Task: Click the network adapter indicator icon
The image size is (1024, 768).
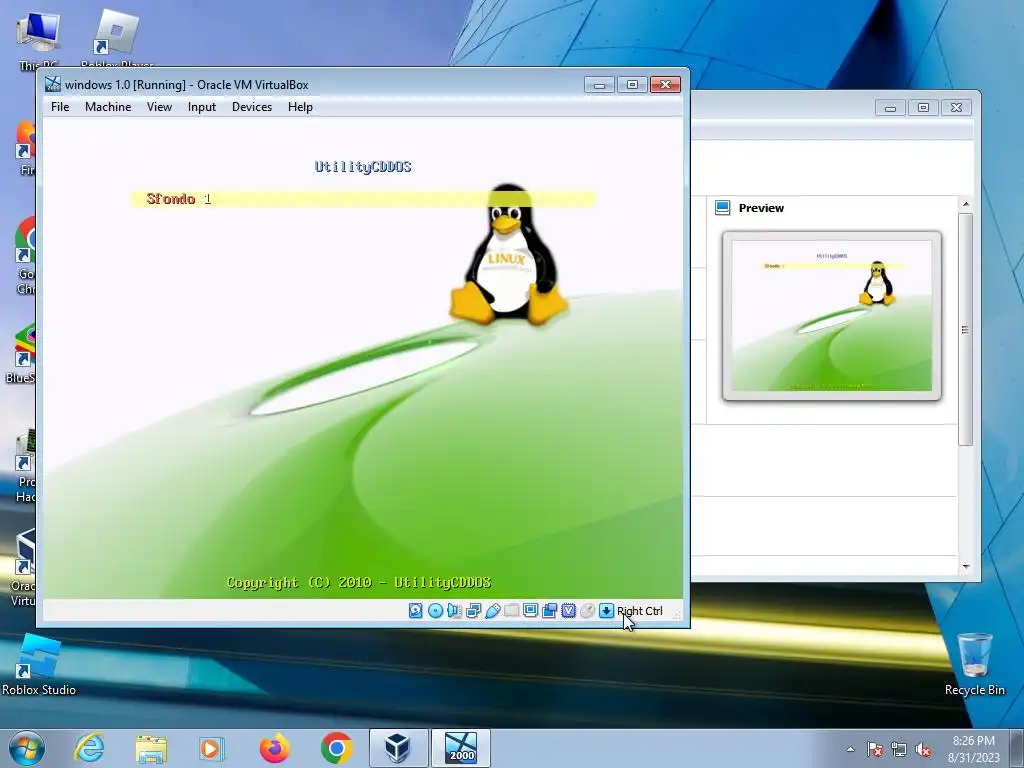Action: click(x=473, y=611)
